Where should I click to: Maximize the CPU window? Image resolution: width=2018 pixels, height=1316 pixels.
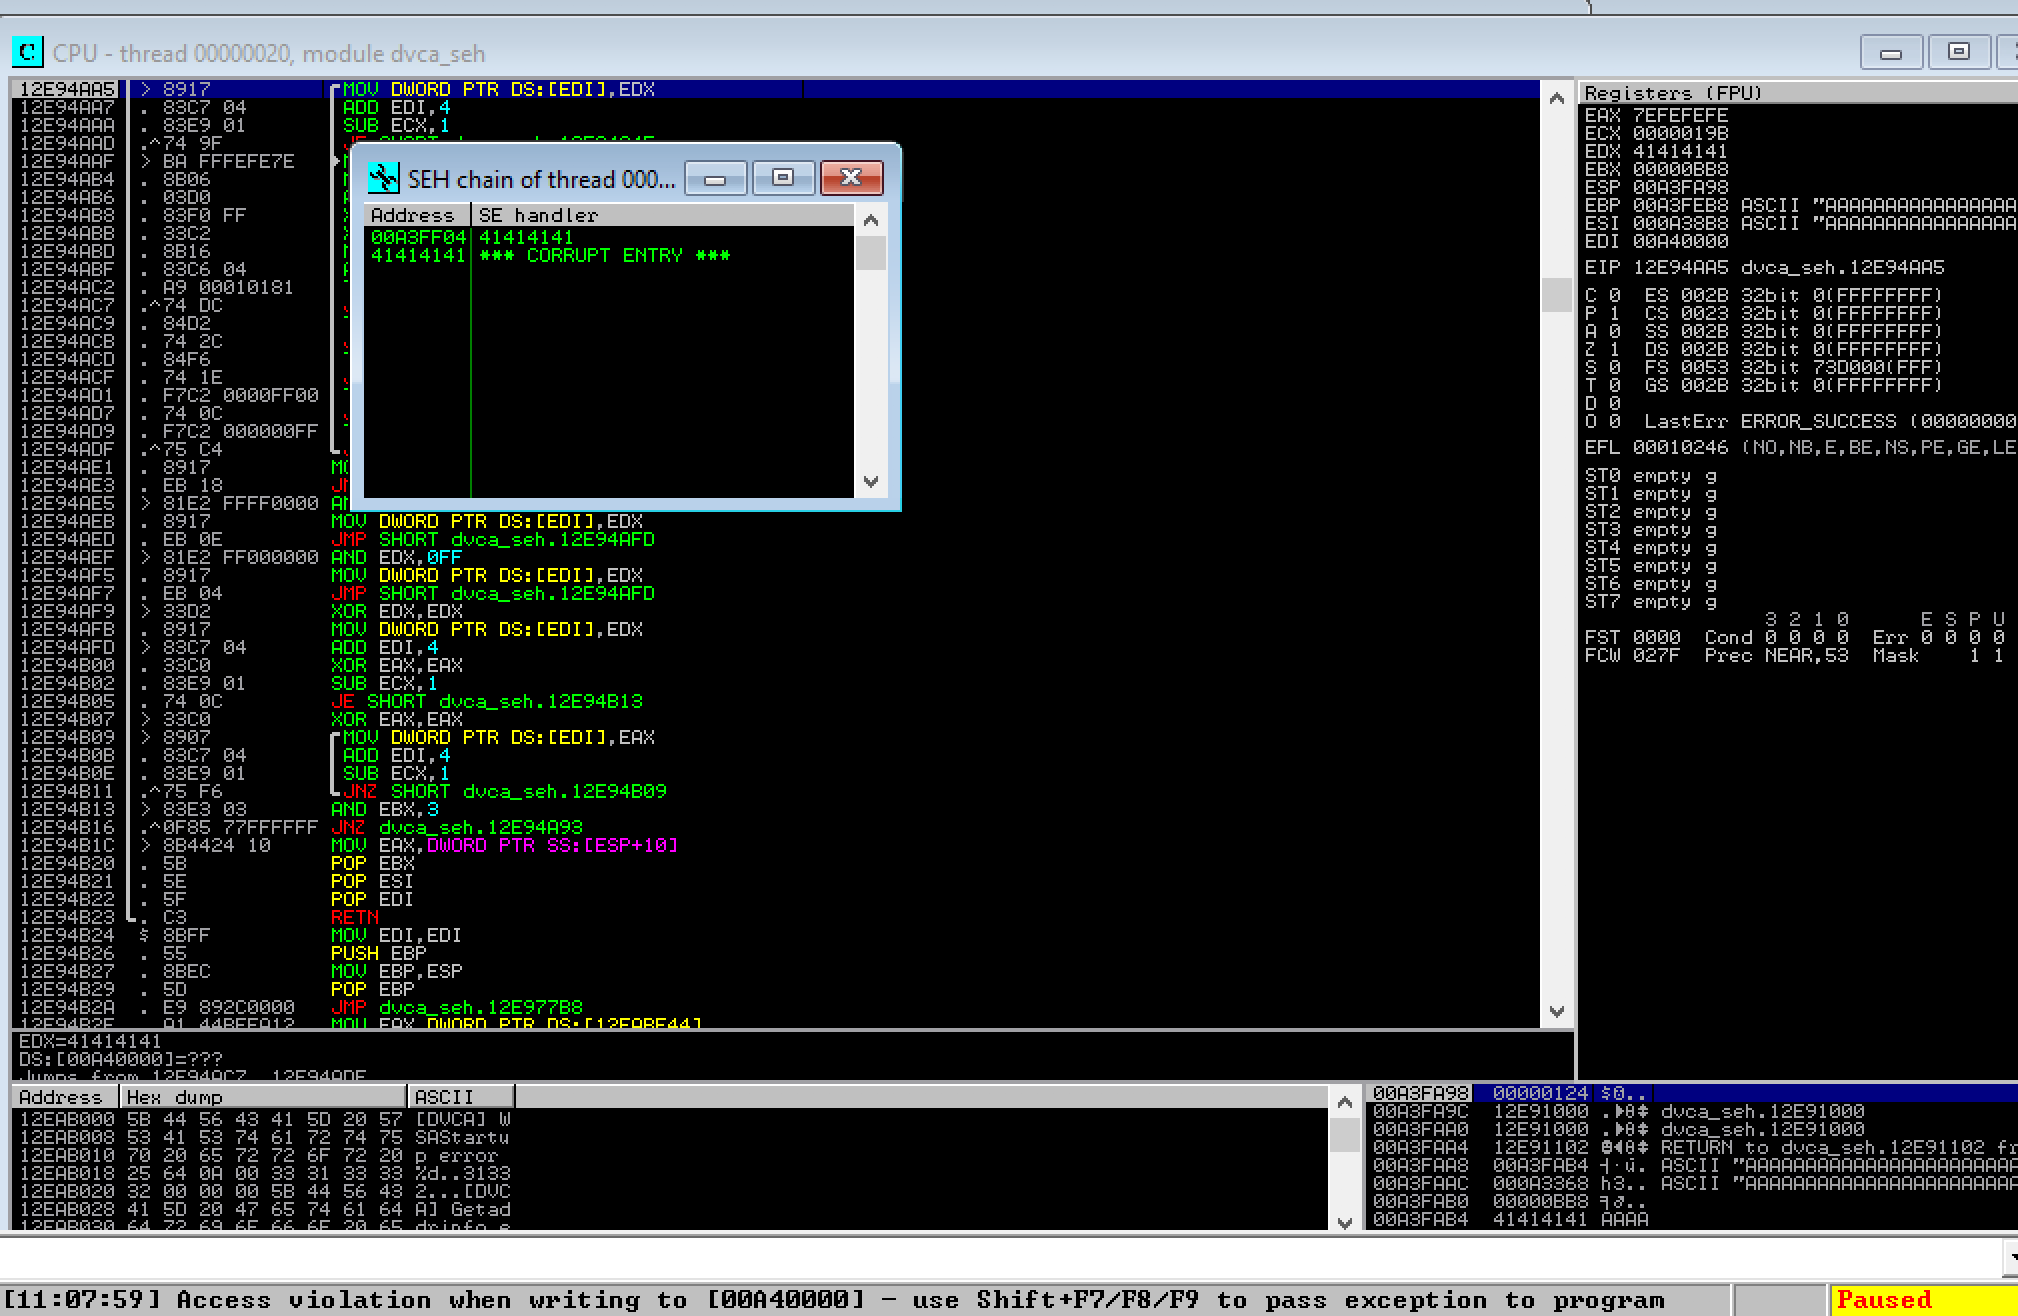pos(1958,52)
